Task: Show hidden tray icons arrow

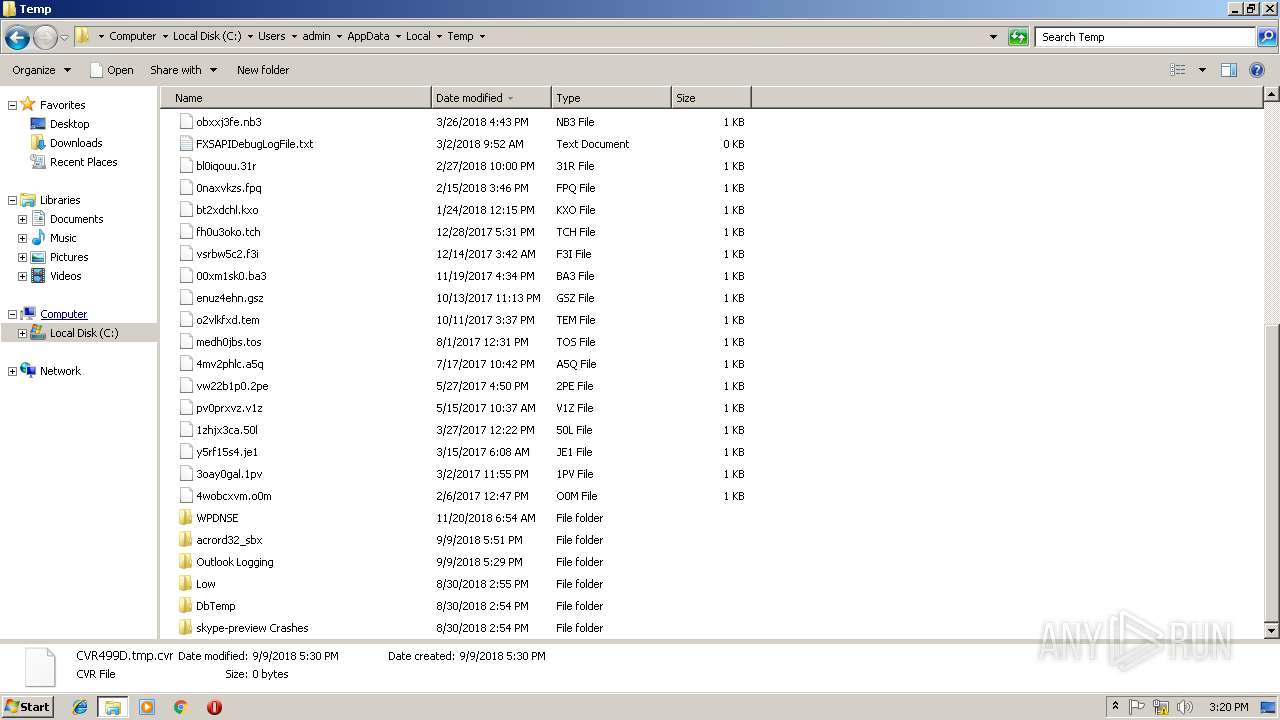Action: pyautogui.click(x=1115, y=707)
